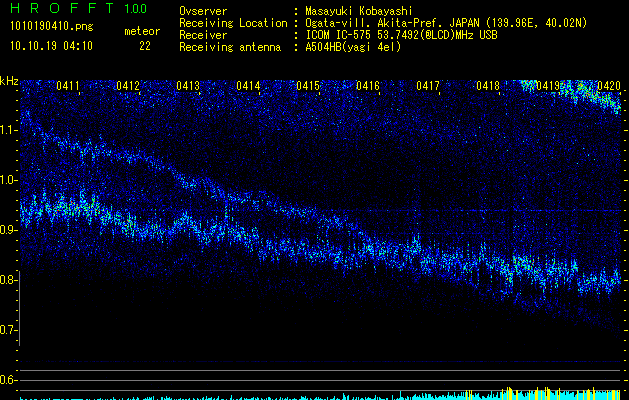Click the kHz axis unit label
Screen dimensions: 629x400
[x=9, y=81]
